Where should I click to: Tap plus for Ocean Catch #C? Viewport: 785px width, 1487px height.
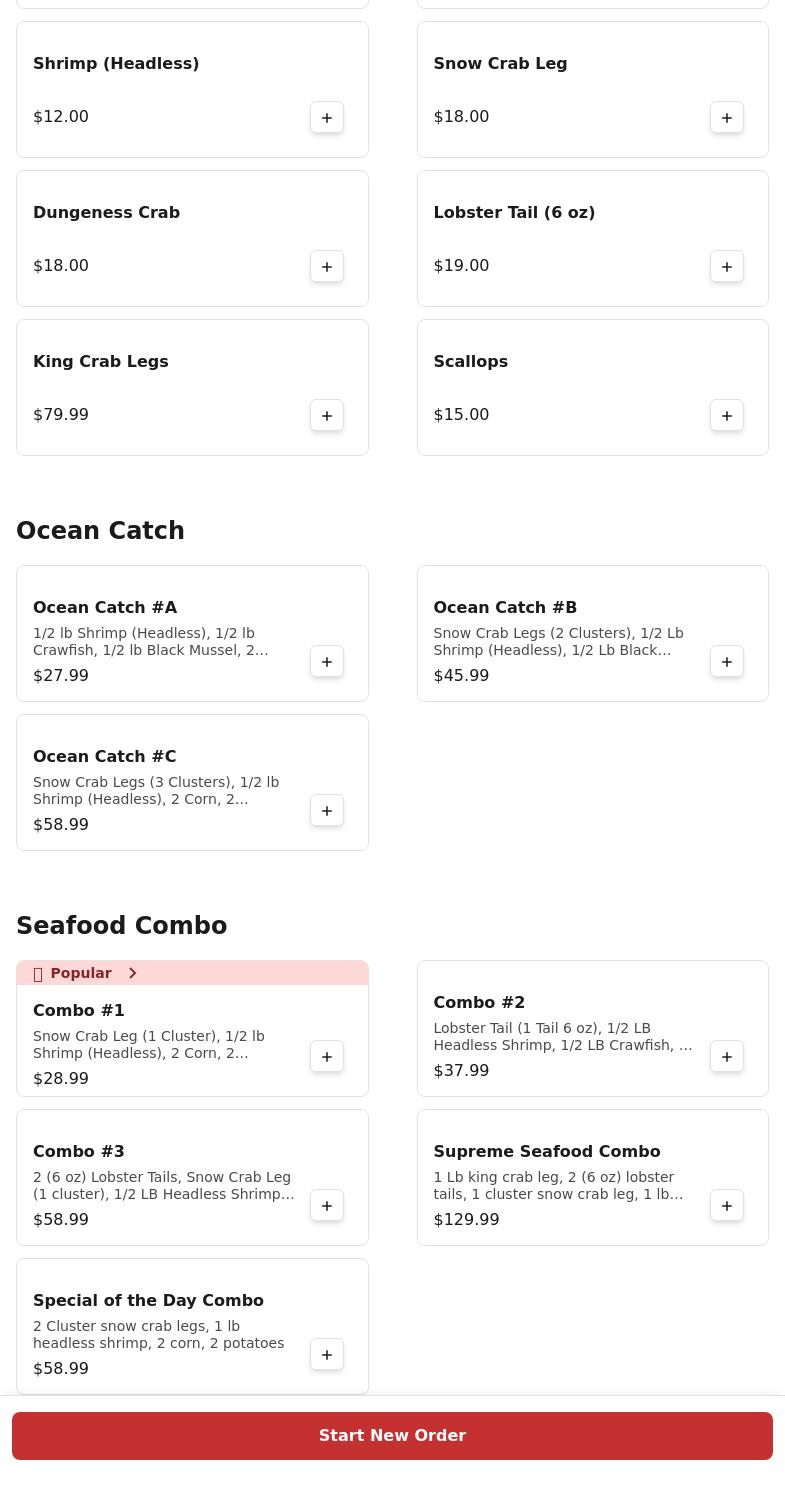(x=327, y=810)
